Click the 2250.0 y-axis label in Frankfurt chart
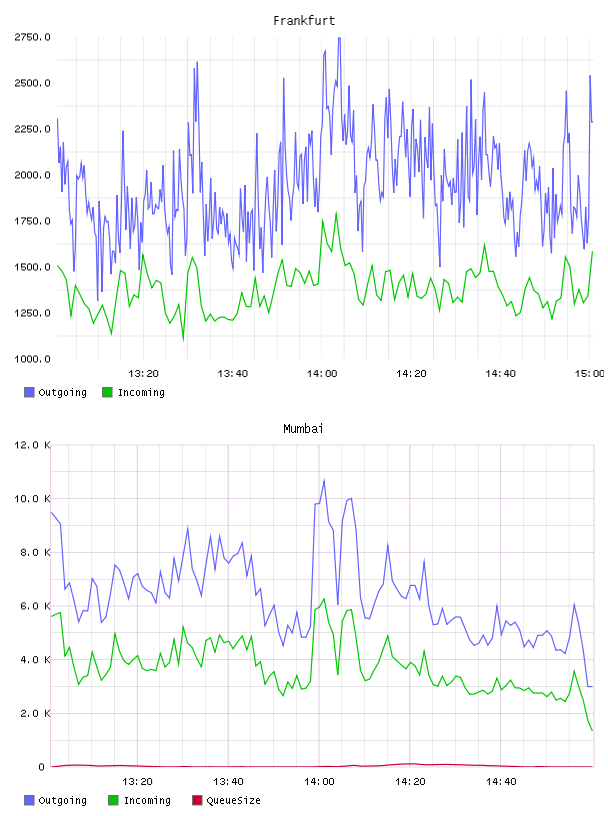This screenshot has width=608, height=816. tap(32, 129)
